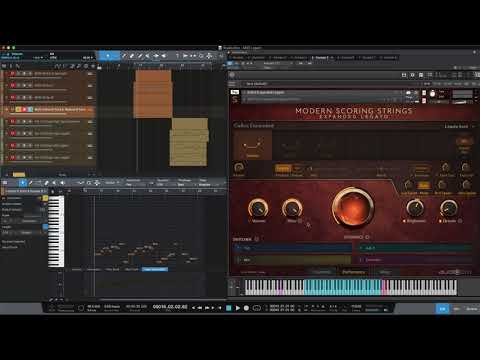Click the knob right of Brightness
Screen dimensions: 480x360
(449, 208)
